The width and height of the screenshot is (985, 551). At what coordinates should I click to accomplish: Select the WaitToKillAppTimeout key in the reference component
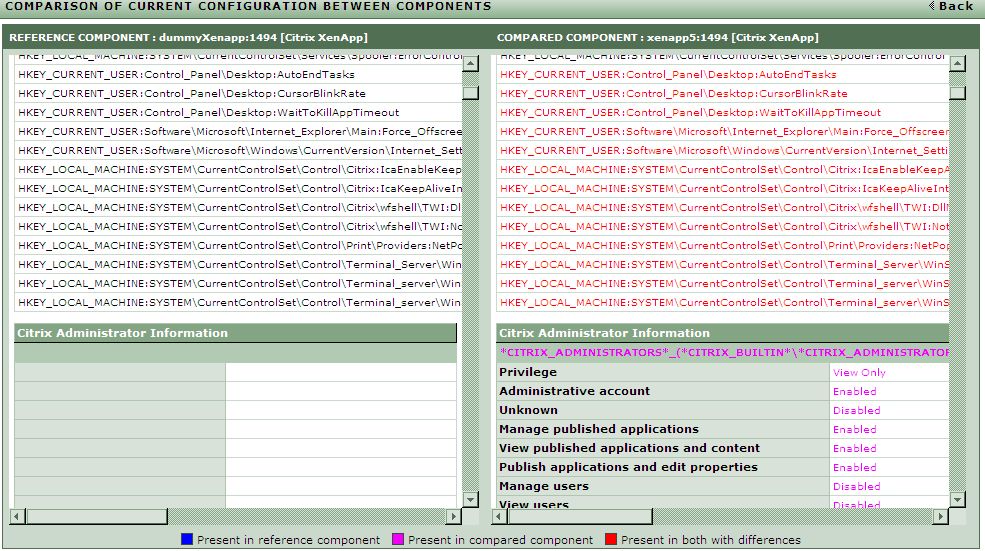click(209, 112)
